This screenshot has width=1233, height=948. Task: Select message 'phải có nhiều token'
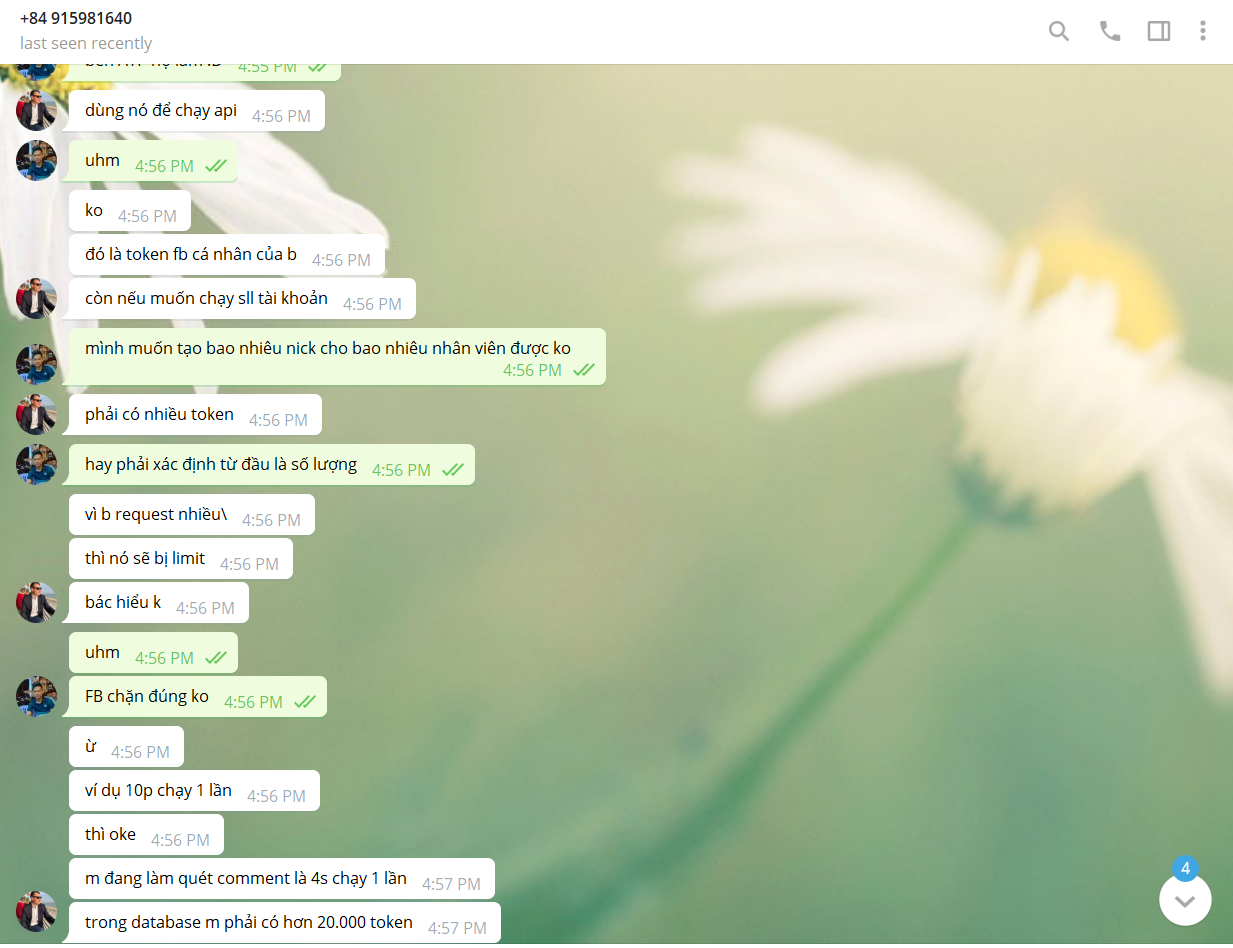[x=195, y=415]
